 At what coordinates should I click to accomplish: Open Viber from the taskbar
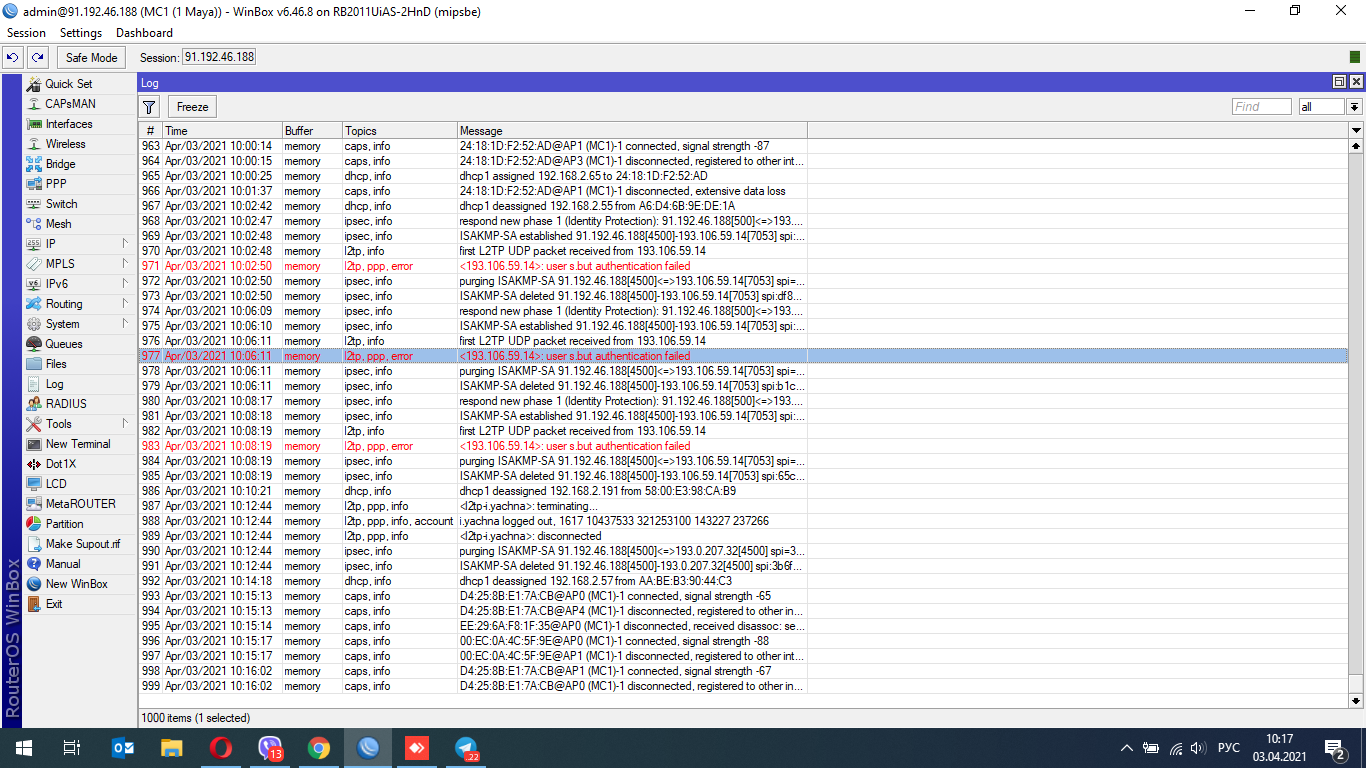point(270,748)
